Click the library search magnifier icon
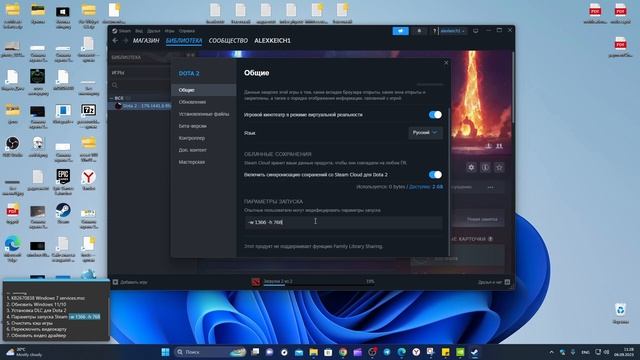Viewport: 640px width, 360px height. (115, 85)
